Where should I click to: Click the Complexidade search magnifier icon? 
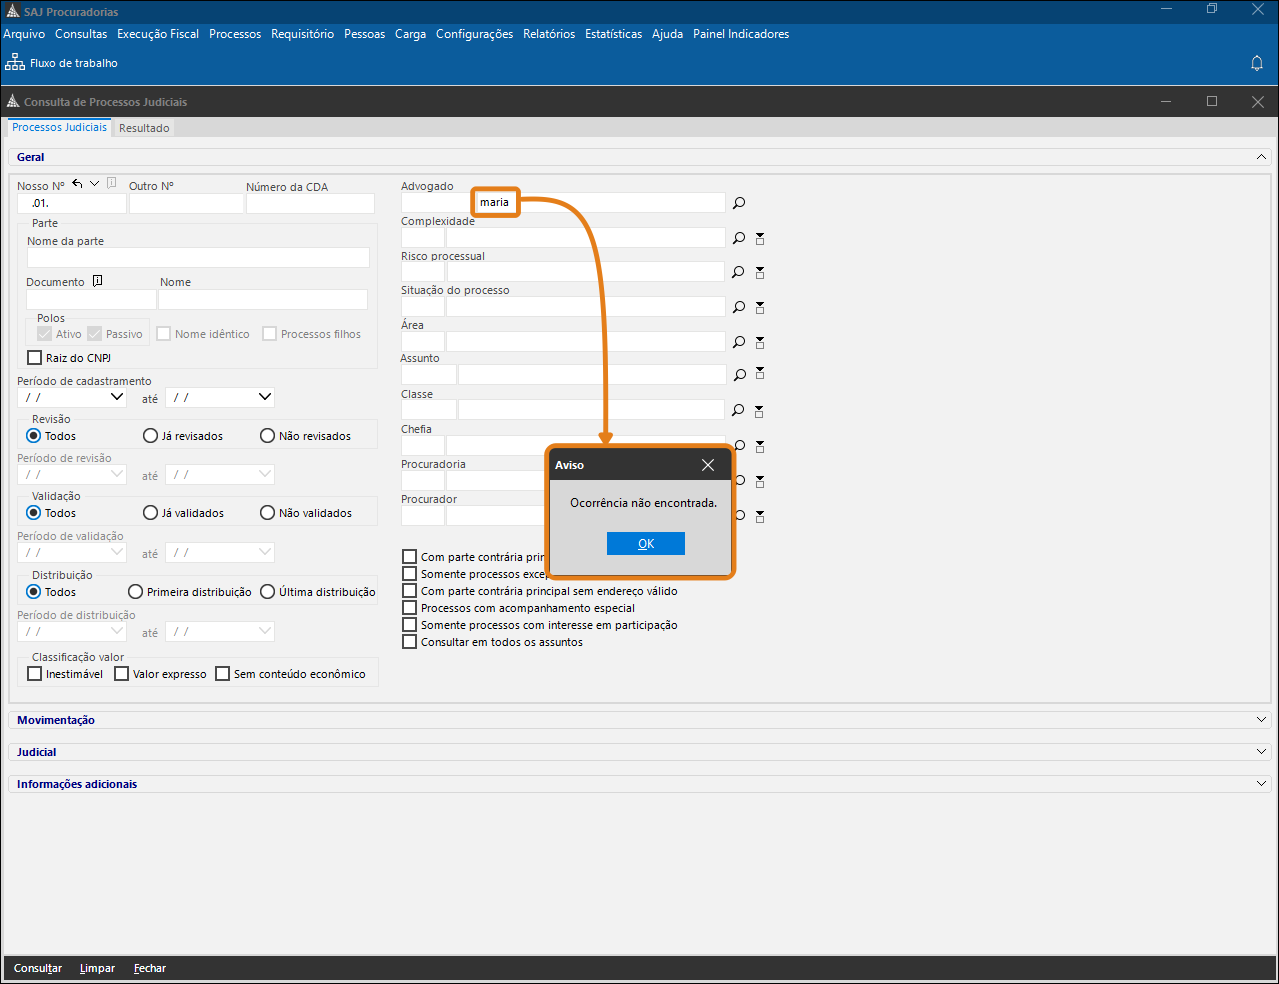(739, 238)
